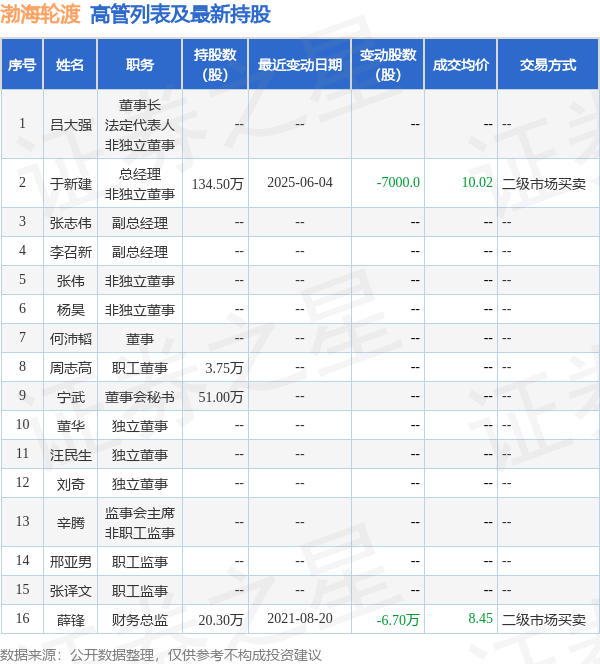Select the 成交均价 column header

(x=461, y=65)
